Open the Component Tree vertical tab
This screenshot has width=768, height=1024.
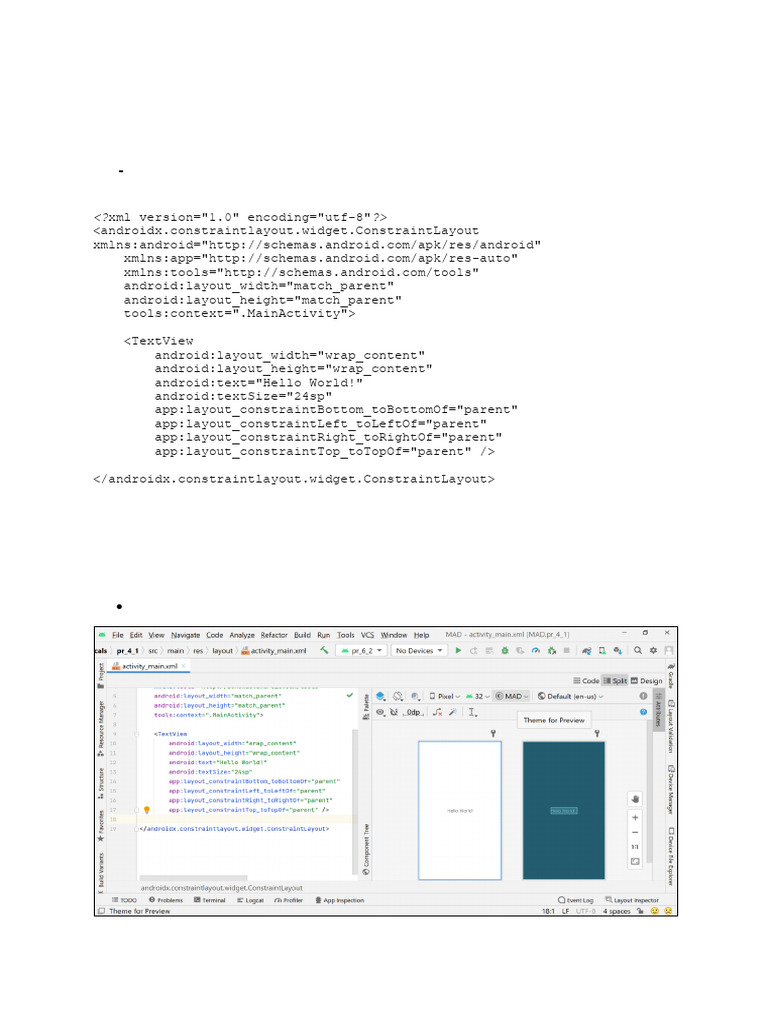[366, 849]
